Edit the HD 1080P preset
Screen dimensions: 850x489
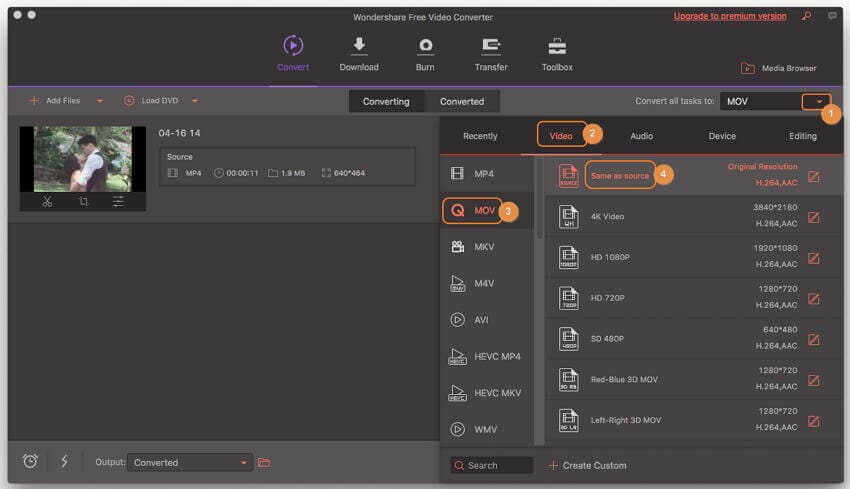tap(814, 258)
